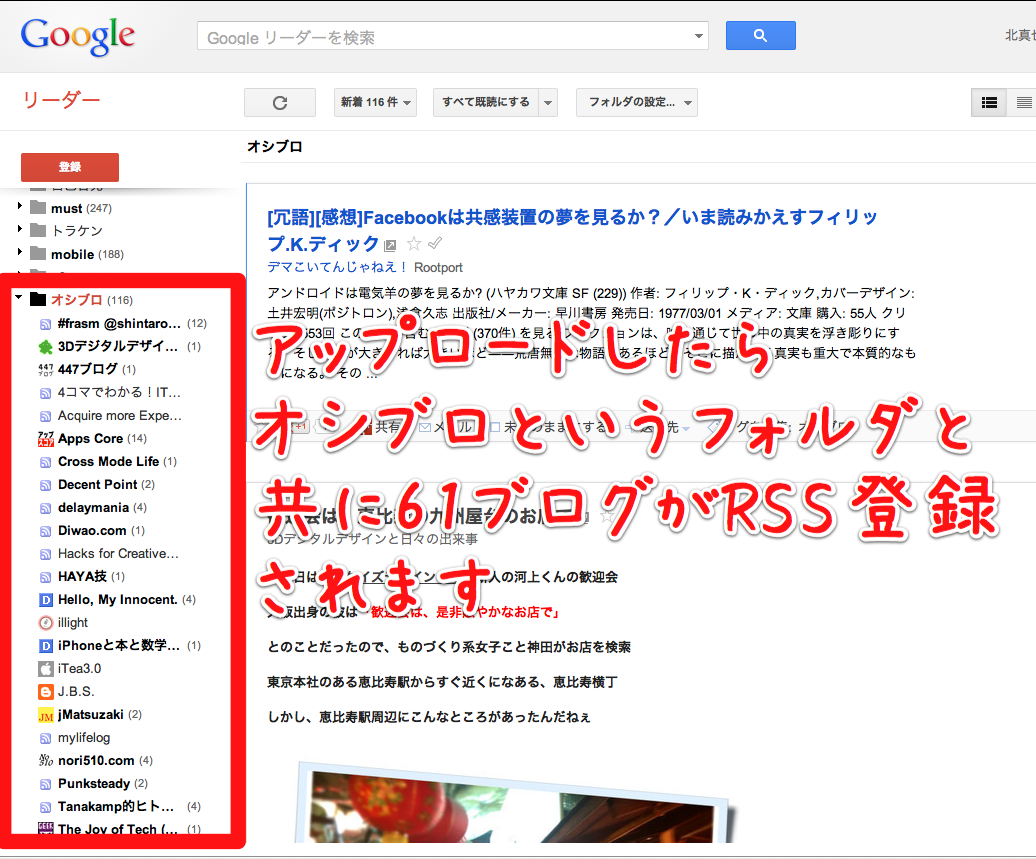Click the jMatsuzaki yellow JM icon
The image size is (1036, 859).
coord(45,715)
